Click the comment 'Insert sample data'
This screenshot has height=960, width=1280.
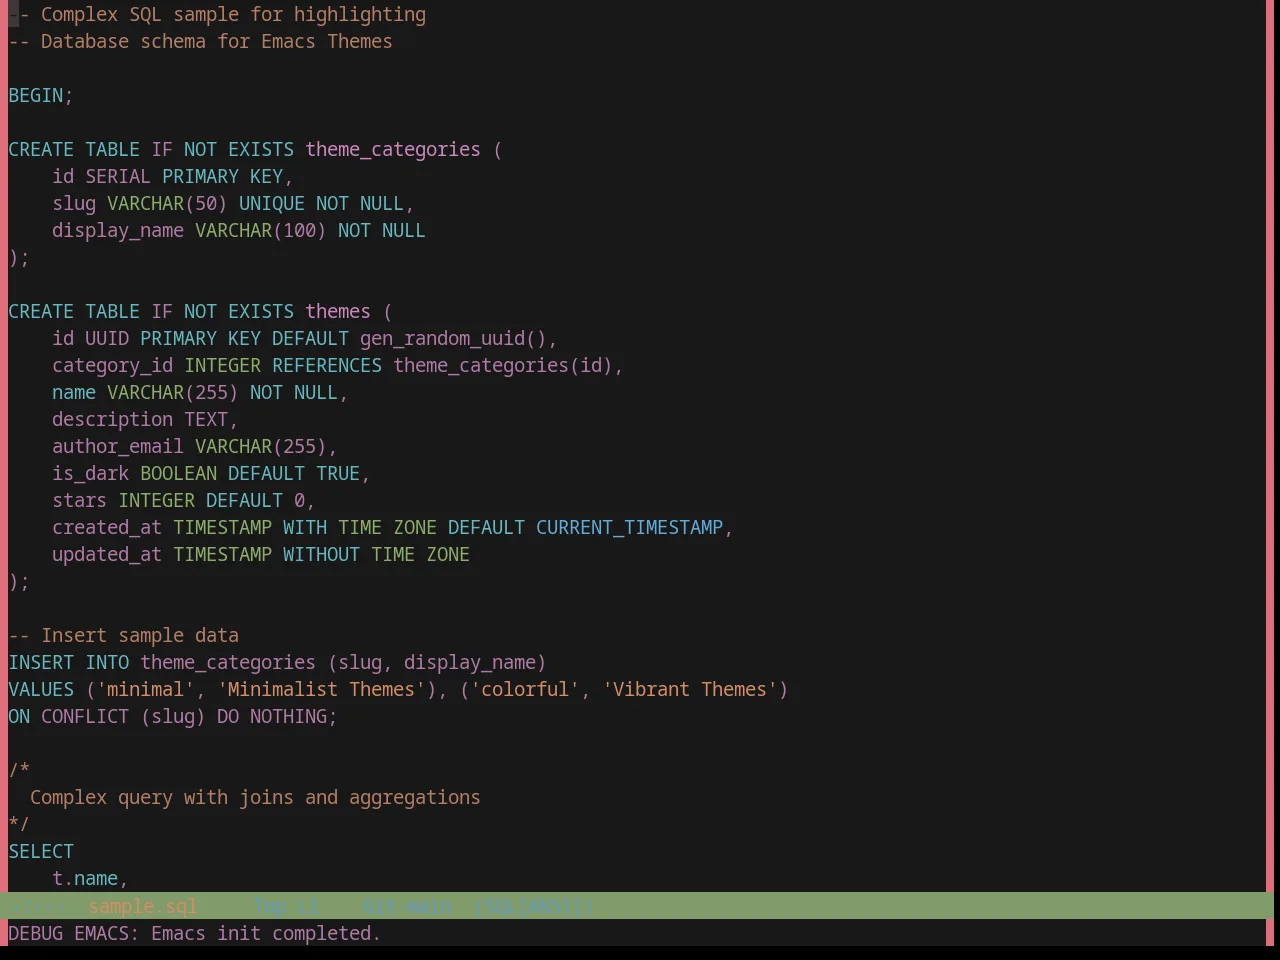(x=140, y=635)
